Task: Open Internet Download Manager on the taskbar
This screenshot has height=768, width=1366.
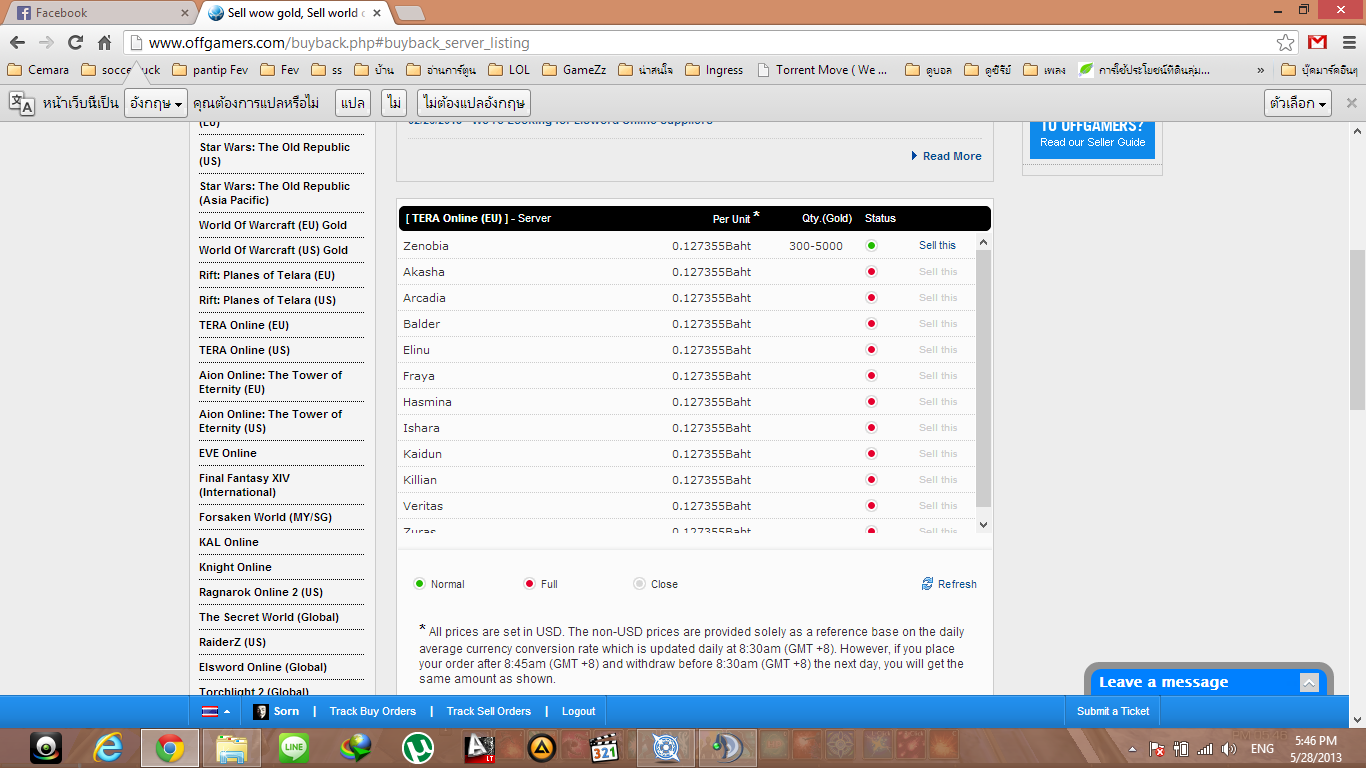Action: (356, 747)
